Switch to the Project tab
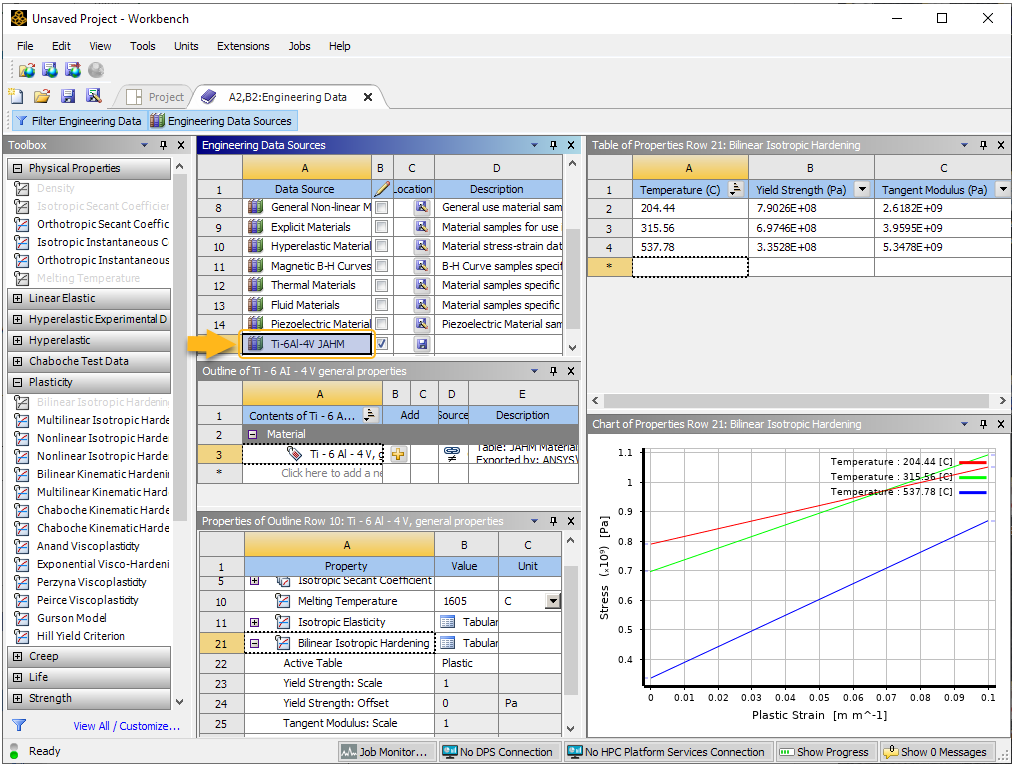This screenshot has width=1017, height=778. (x=156, y=97)
